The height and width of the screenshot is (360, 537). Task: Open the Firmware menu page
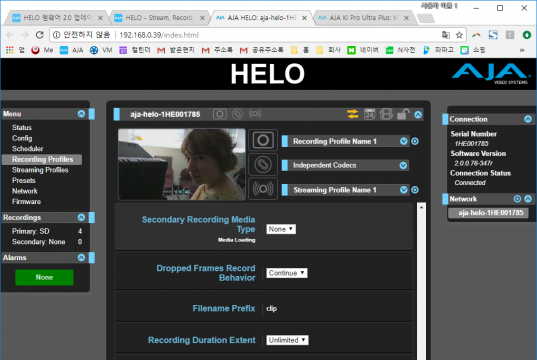click(26, 202)
